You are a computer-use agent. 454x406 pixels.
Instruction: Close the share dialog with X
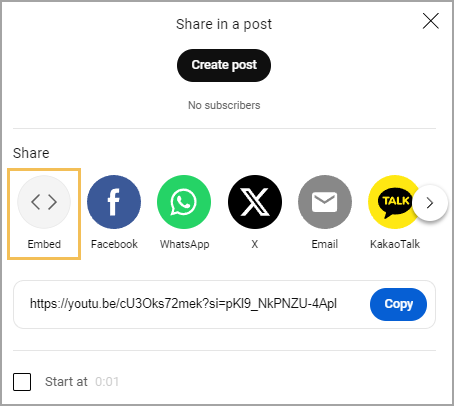tap(431, 21)
